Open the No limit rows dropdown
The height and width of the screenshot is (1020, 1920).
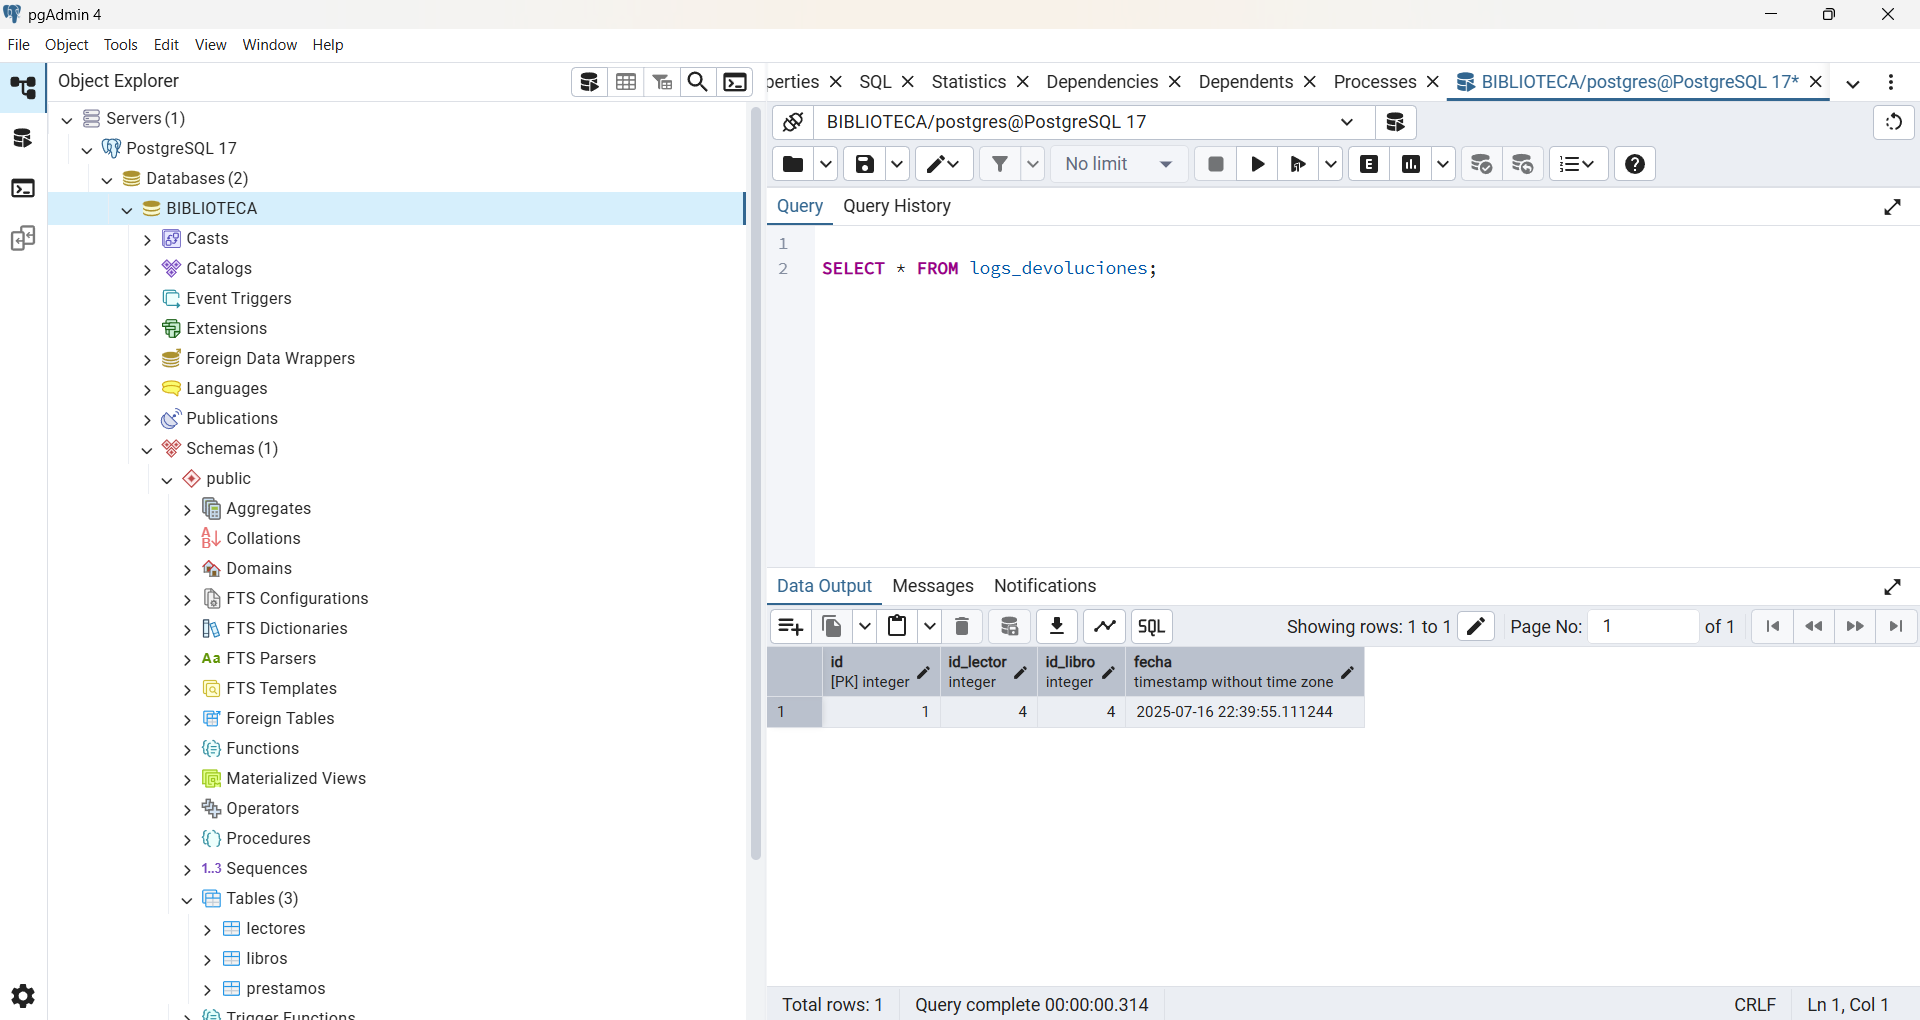point(1119,164)
